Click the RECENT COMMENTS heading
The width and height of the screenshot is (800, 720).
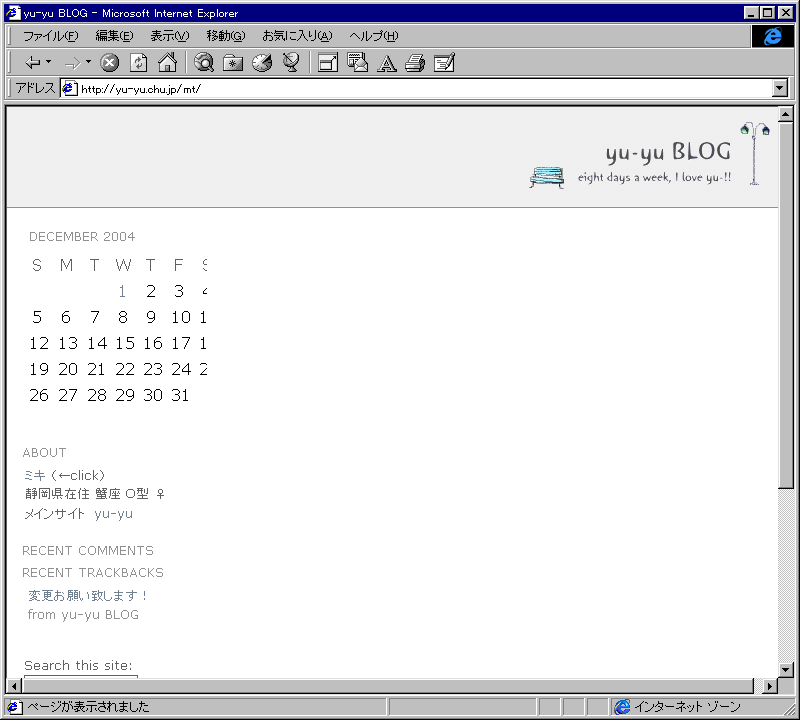[88, 551]
